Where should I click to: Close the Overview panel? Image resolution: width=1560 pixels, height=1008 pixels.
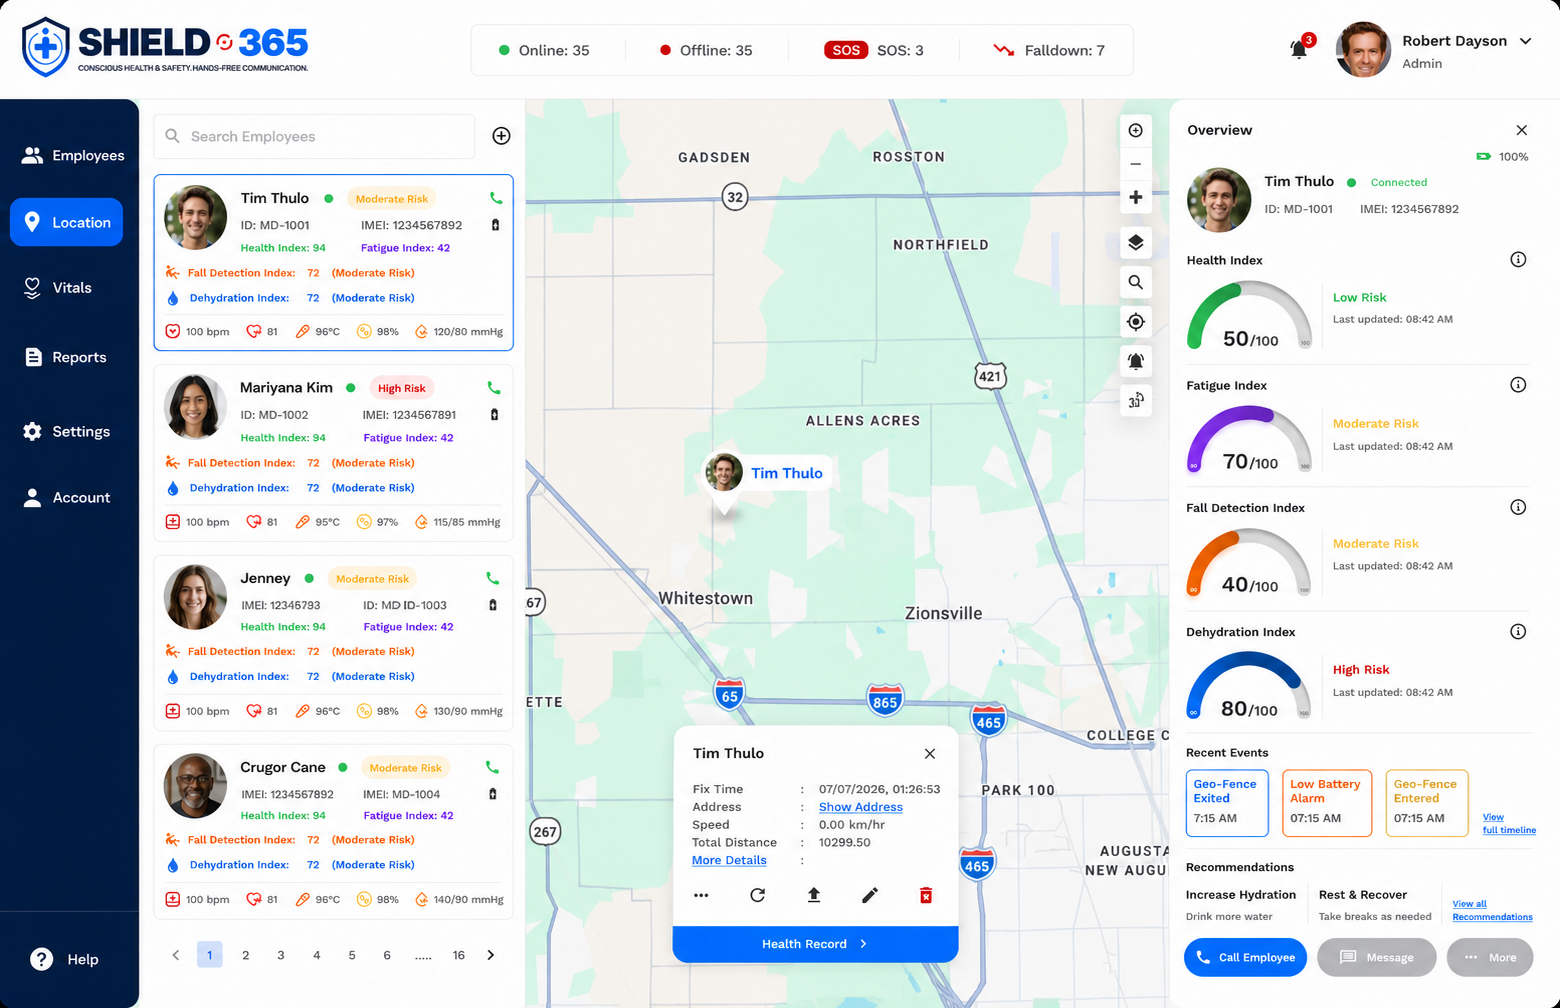tap(1522, 130)
